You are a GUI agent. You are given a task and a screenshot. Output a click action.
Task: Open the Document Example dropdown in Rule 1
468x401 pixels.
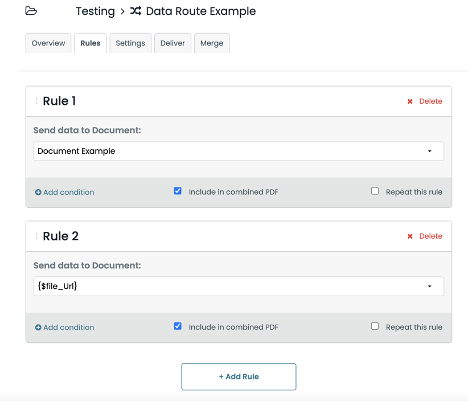point(238,151)
